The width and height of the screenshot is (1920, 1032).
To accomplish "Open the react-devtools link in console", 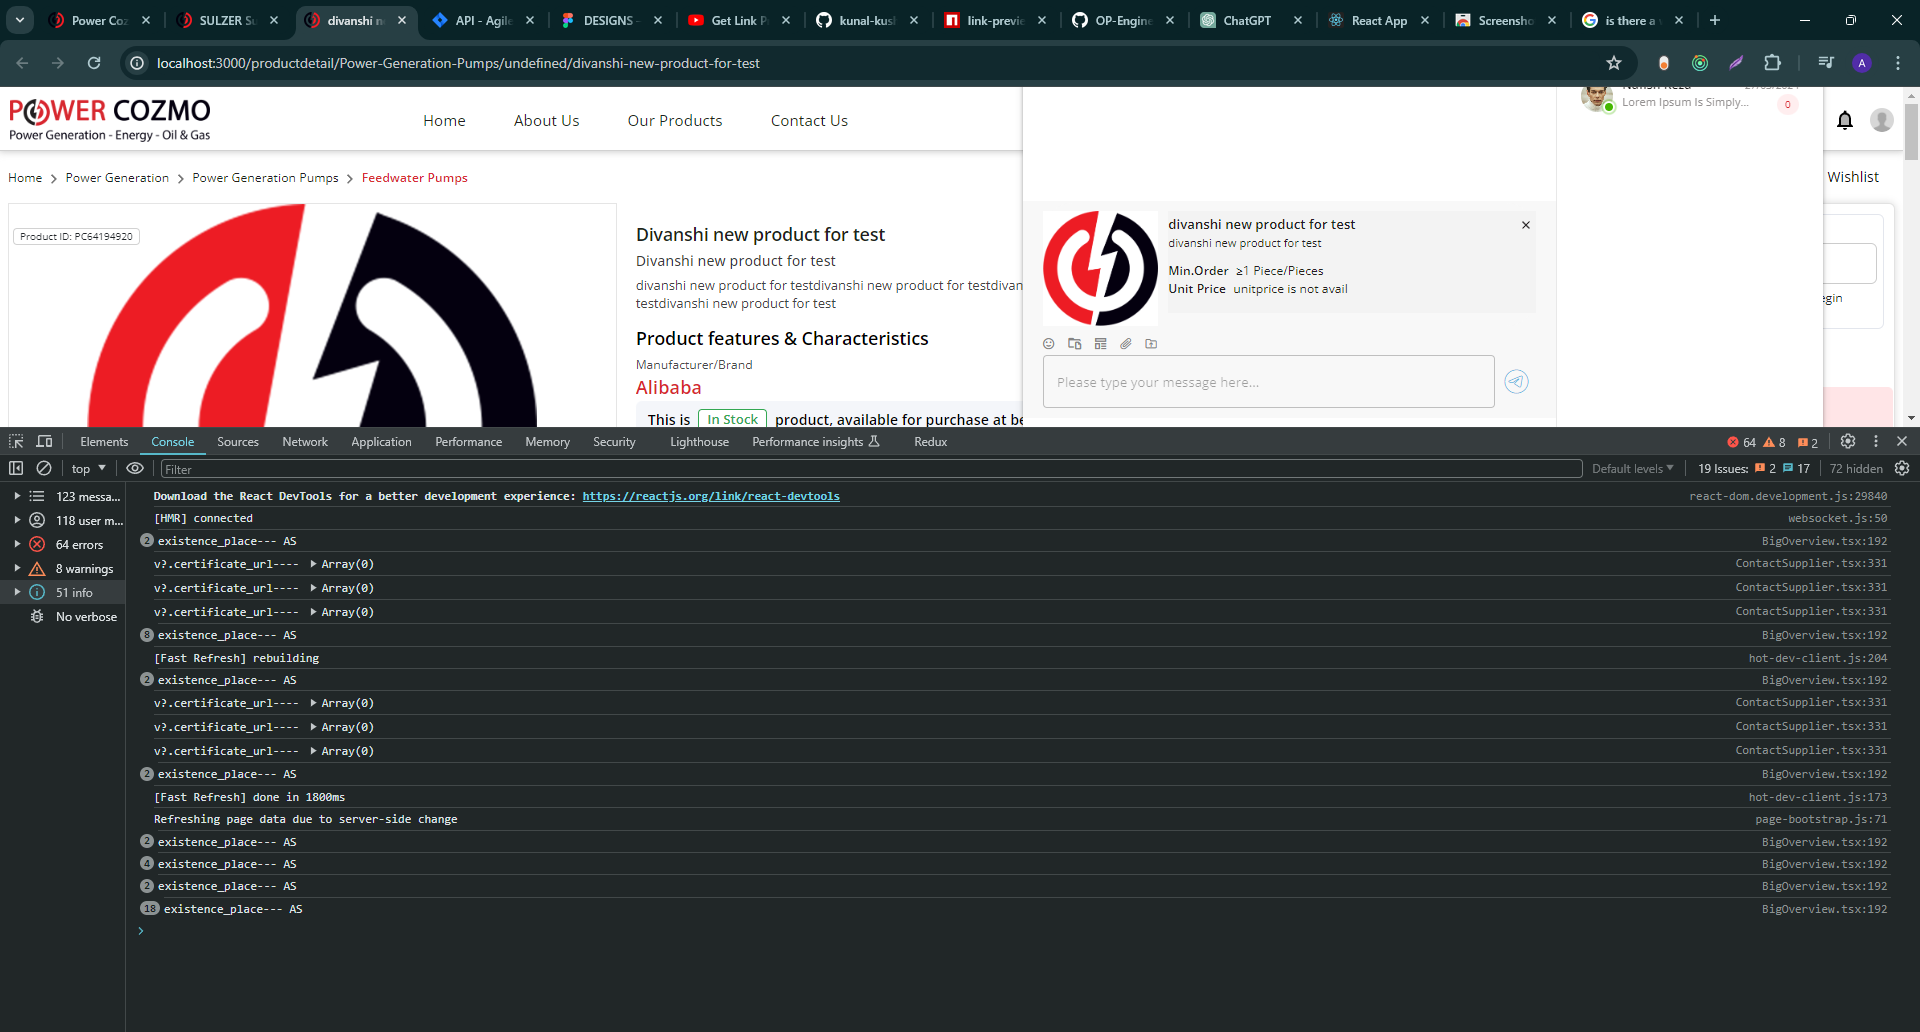I will pos(711,497).
